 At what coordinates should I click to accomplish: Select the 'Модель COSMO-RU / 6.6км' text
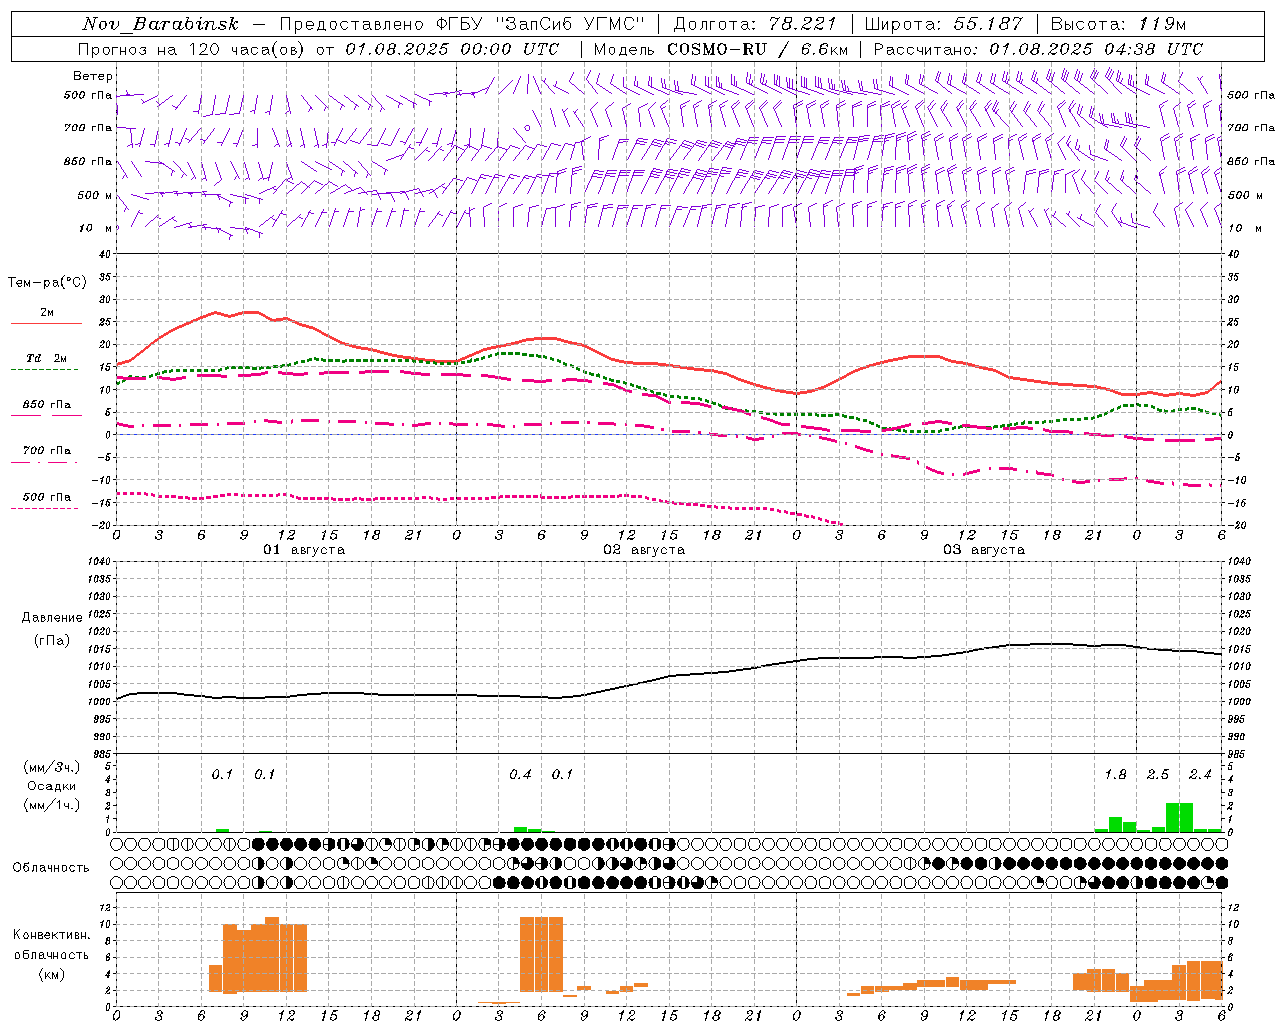point(721,49)
